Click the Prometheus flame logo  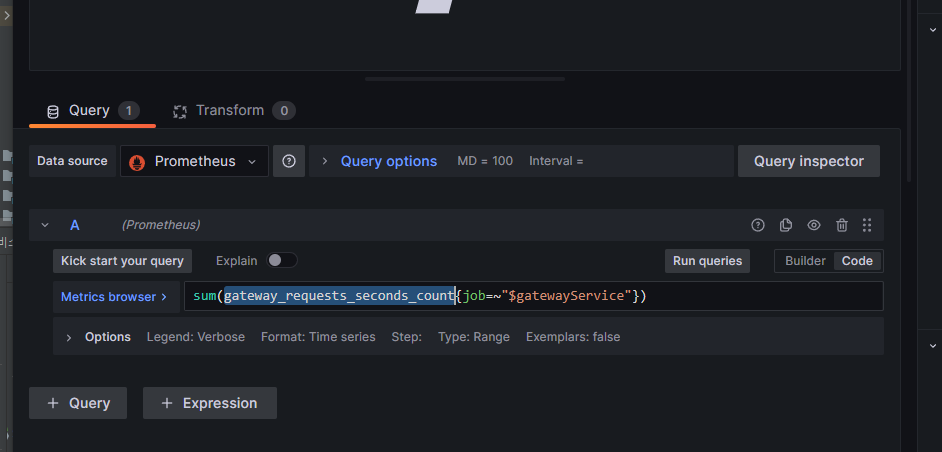pyautogui.click(x=137, y=162)
